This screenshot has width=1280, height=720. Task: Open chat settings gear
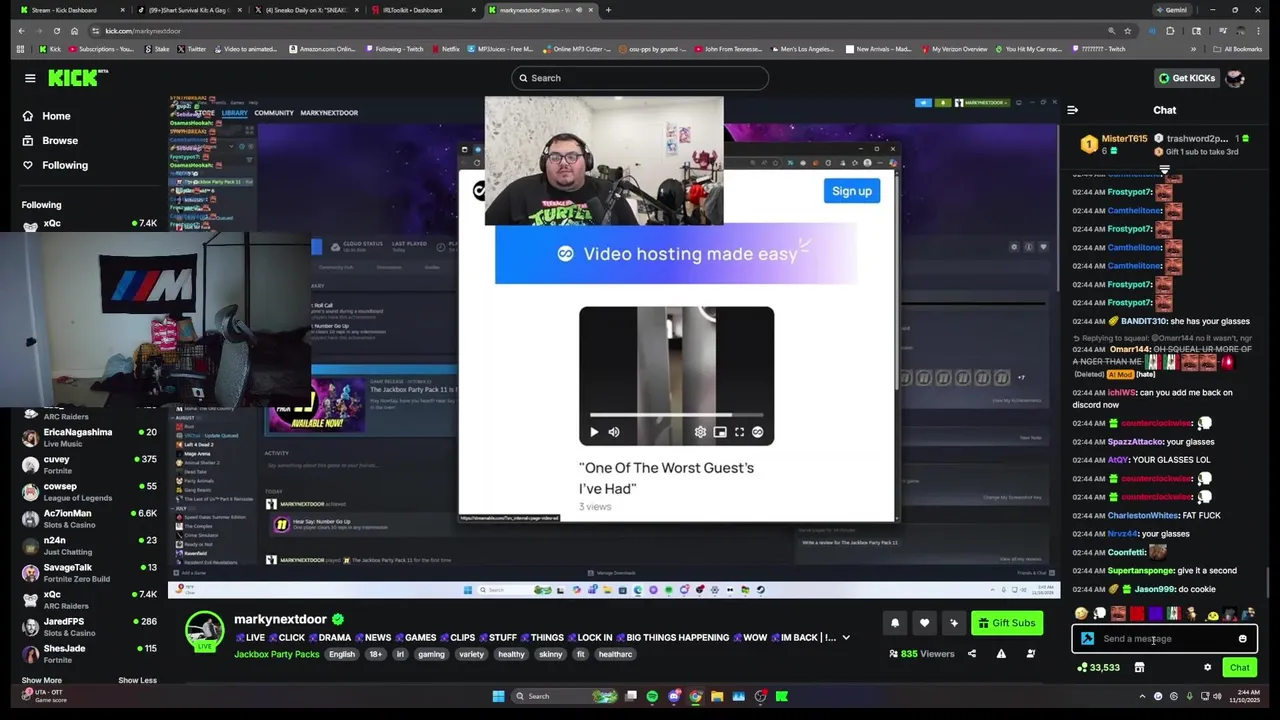(x=1207, y=667)
